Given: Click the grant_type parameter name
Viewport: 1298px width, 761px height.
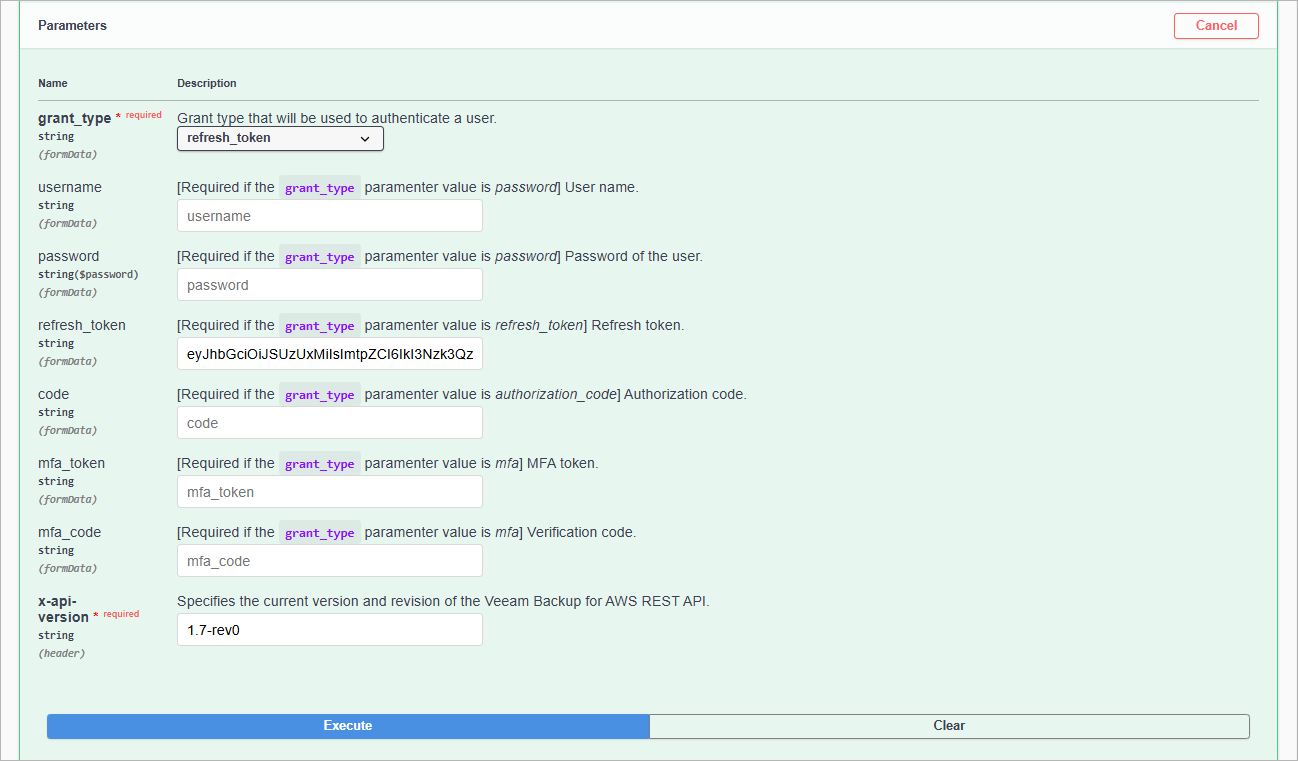Looking at the screenshot, I should [x=75, y=118].
